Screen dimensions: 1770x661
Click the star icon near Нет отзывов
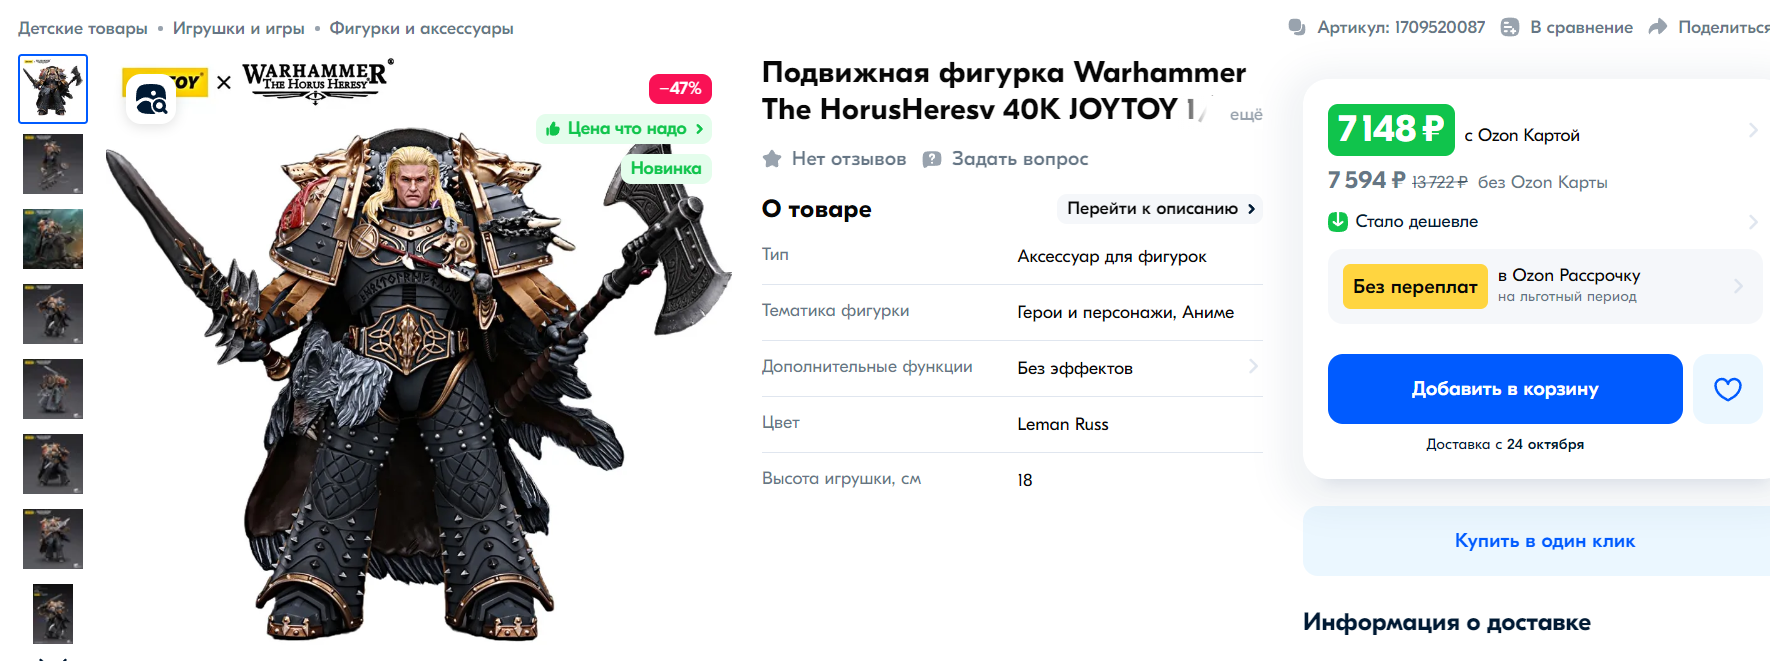(771, 158)
